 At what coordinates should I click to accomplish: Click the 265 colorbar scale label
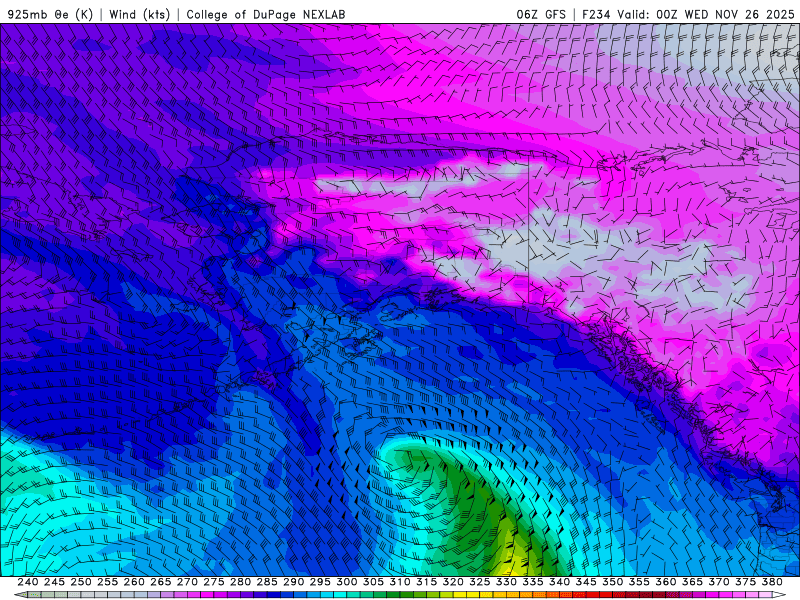tap(160, 582)
